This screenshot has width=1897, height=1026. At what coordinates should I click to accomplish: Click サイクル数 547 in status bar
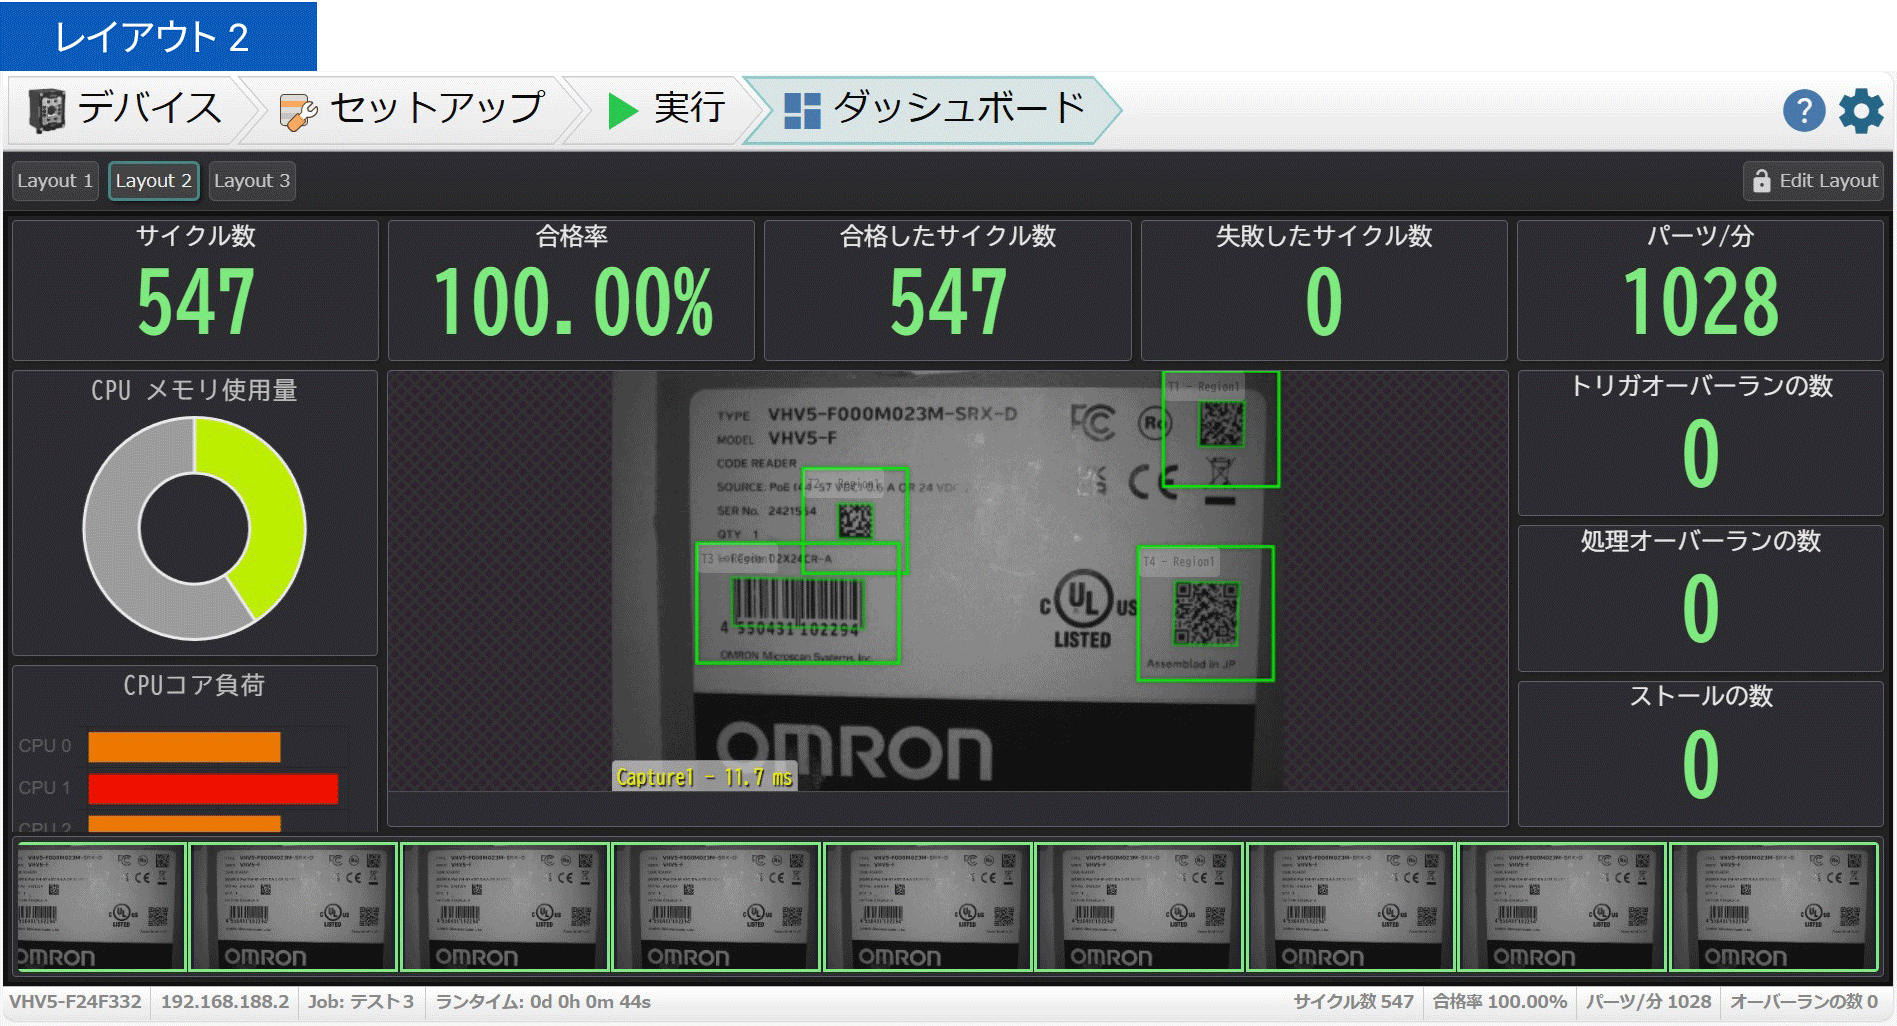1353,1002
